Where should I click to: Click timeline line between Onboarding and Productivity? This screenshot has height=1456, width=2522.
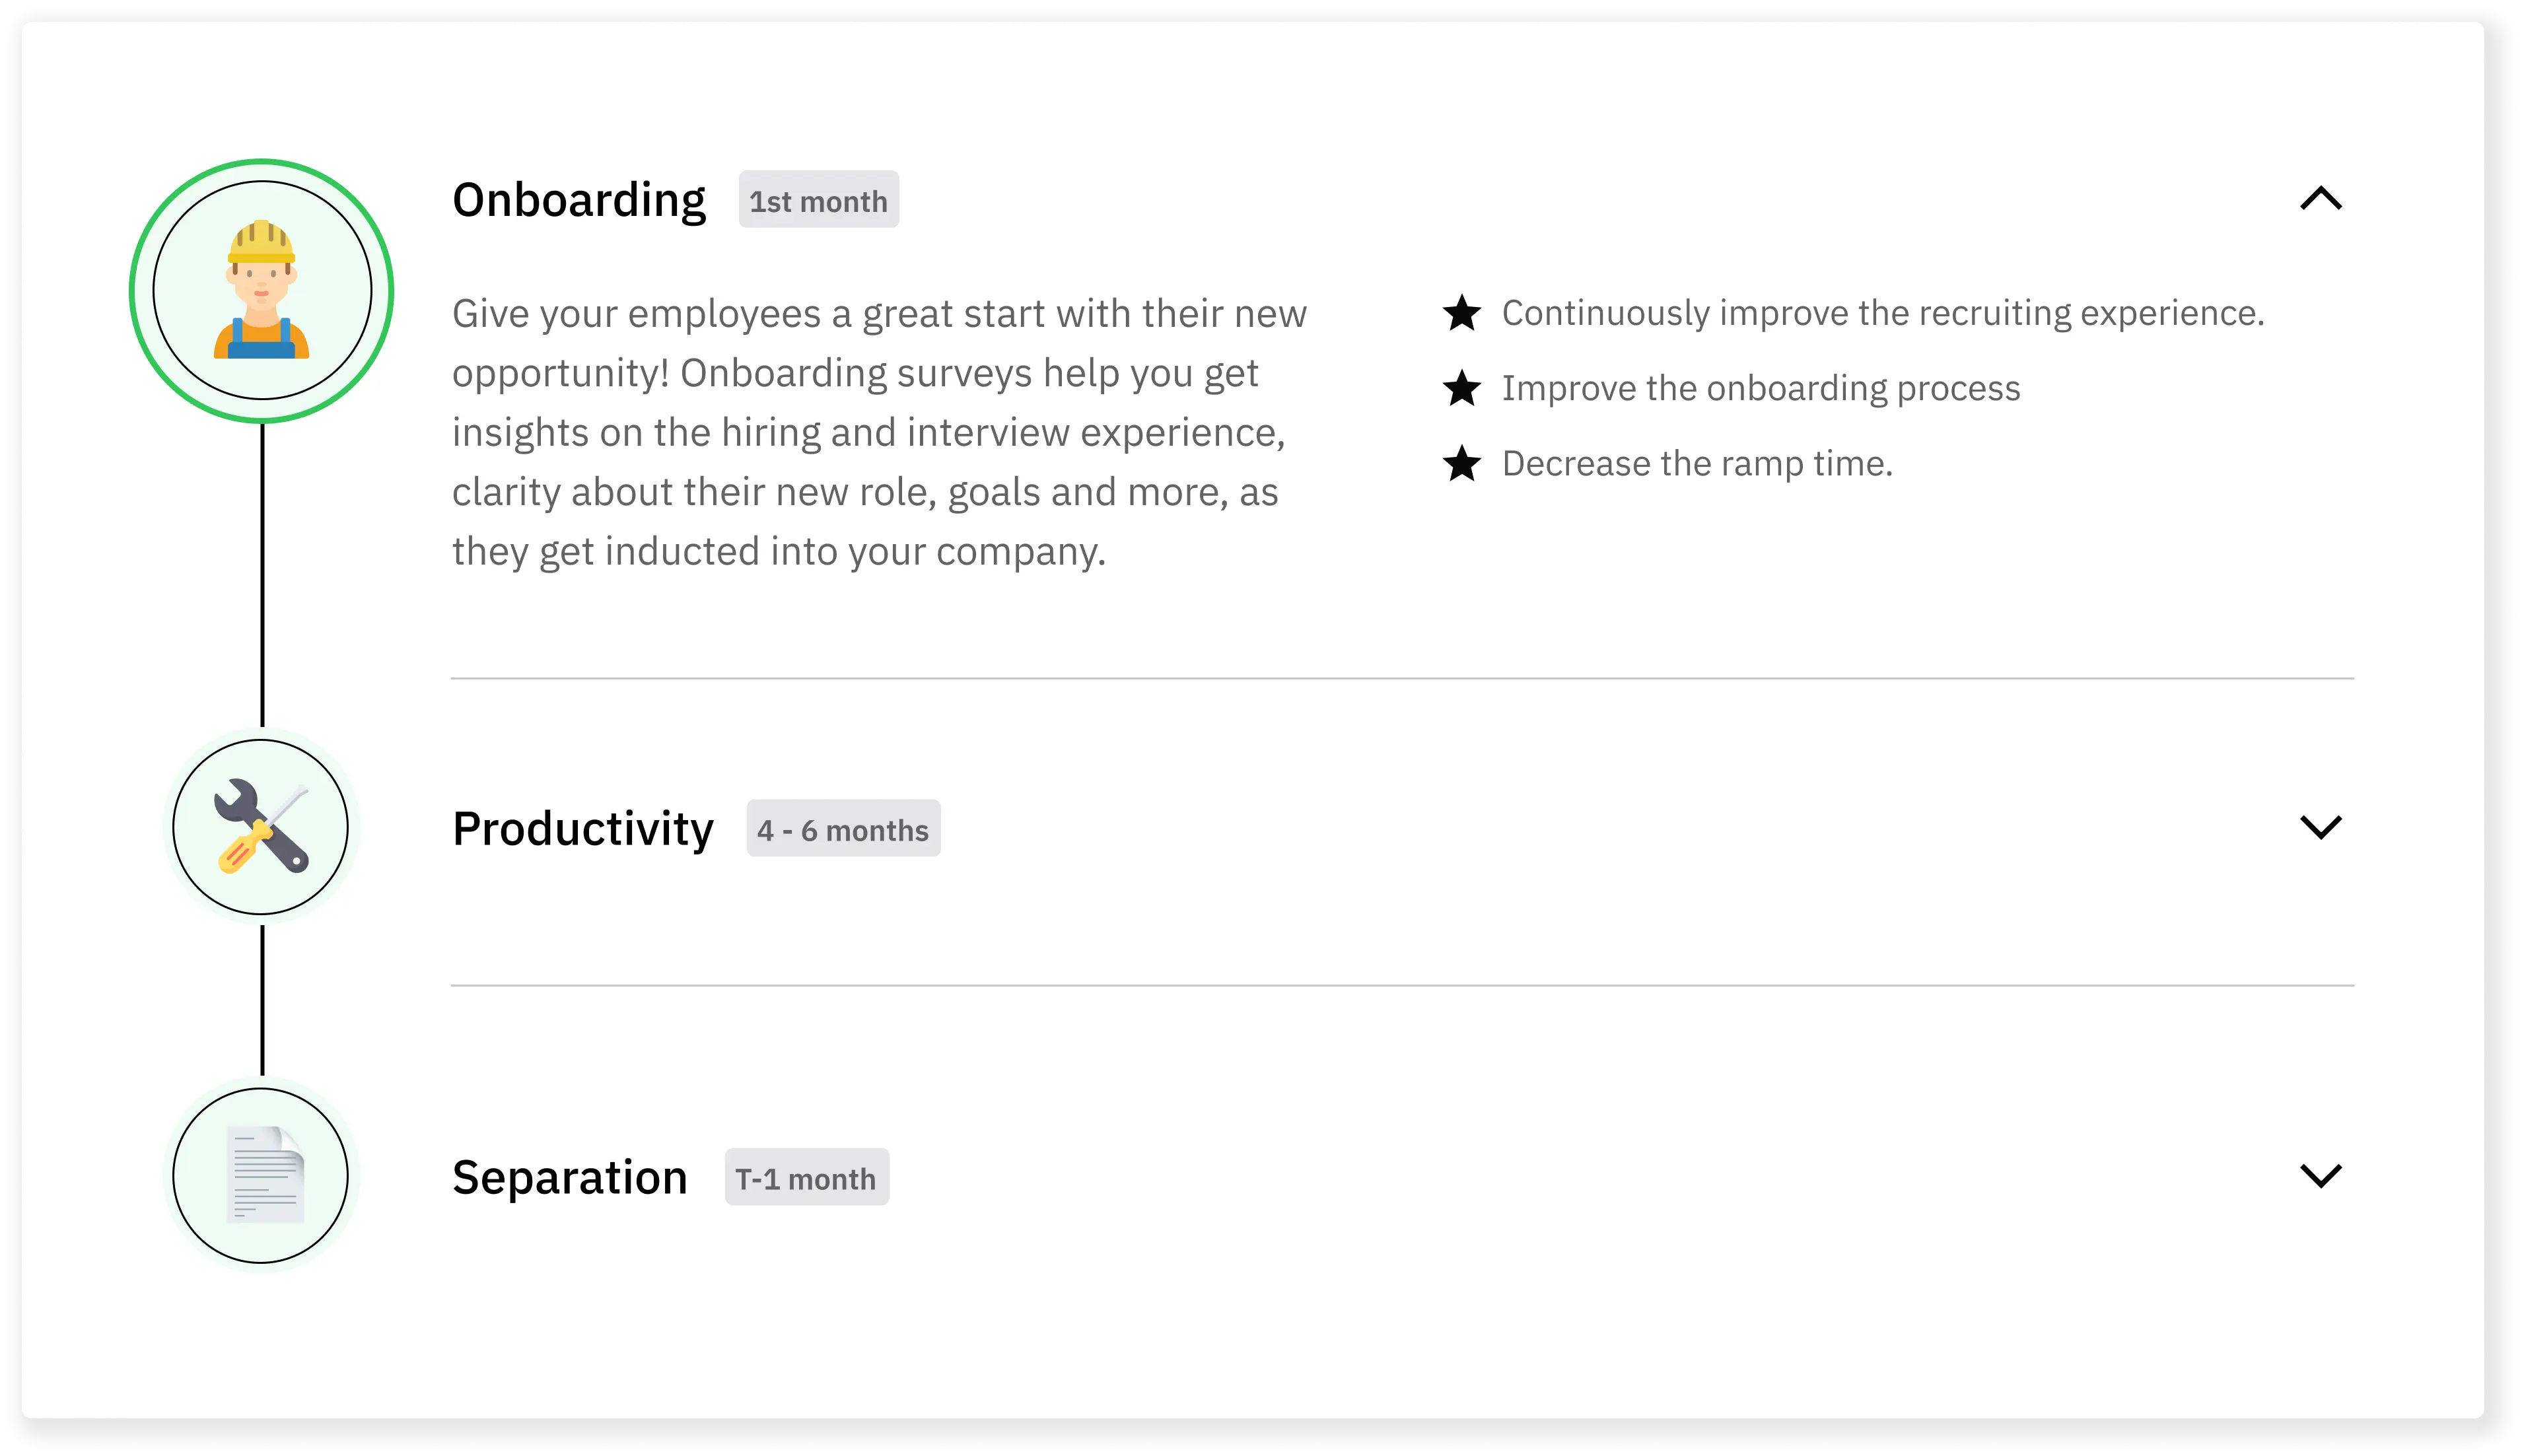coord(262,575)
